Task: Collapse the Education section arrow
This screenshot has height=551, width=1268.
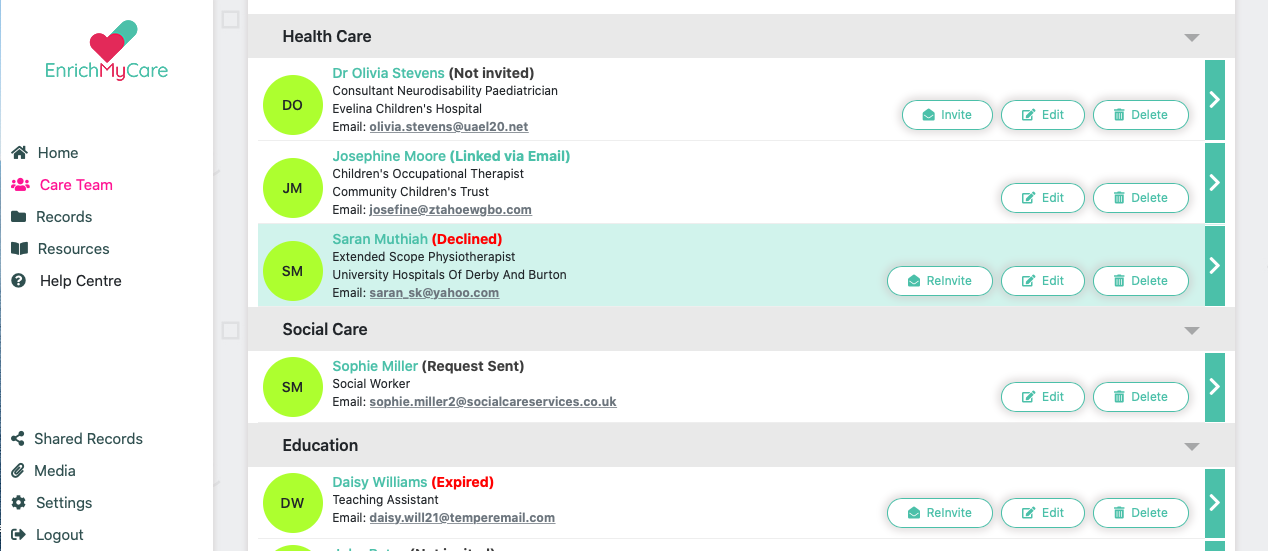Action: click(x=1191, y=446)
